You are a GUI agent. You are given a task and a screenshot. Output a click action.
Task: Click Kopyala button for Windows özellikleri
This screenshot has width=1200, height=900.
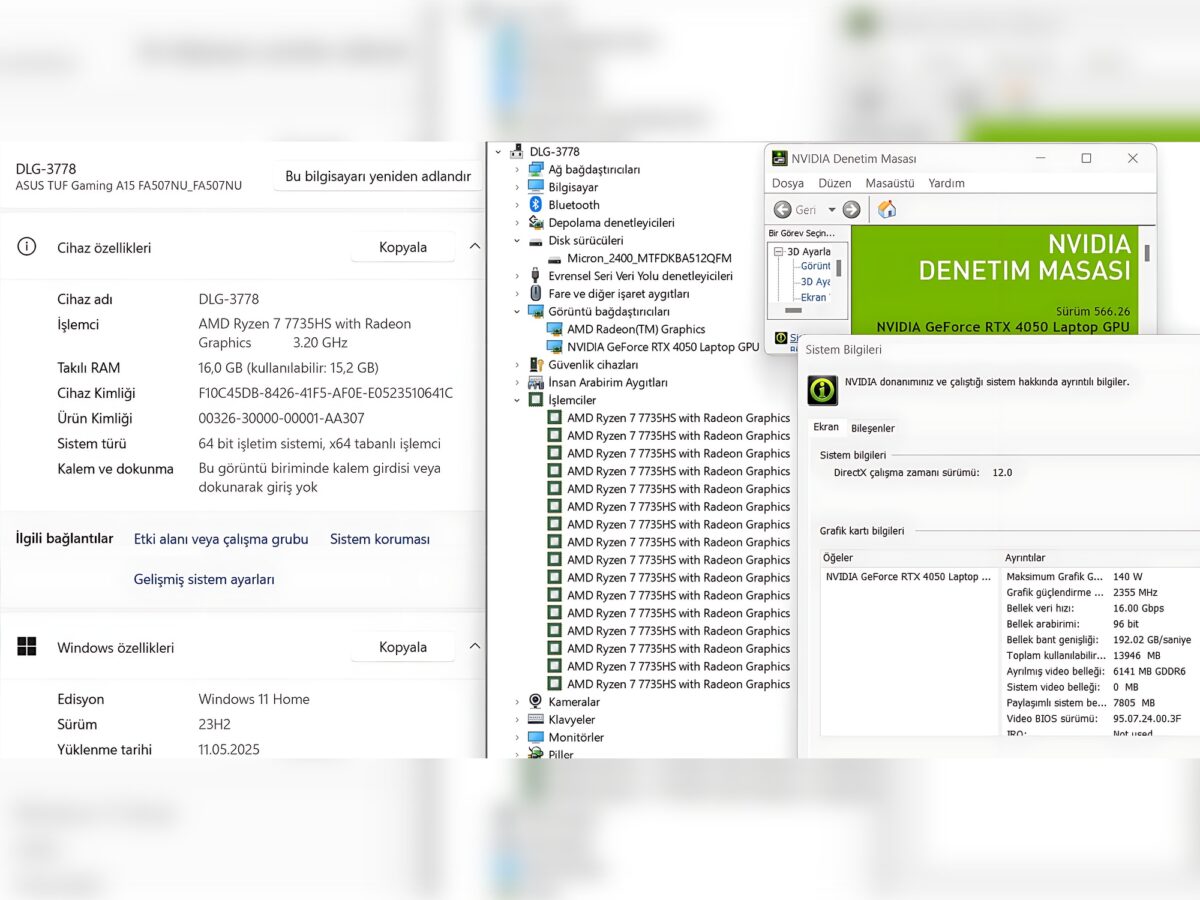(x=403, y=647)
